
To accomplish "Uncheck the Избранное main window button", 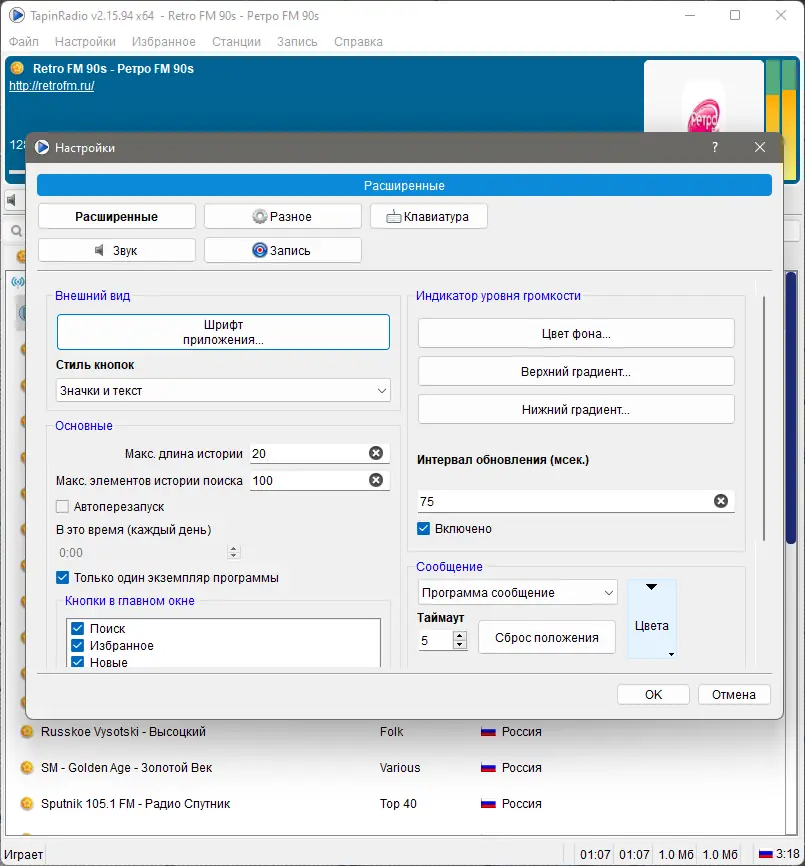I will point(78,646).
